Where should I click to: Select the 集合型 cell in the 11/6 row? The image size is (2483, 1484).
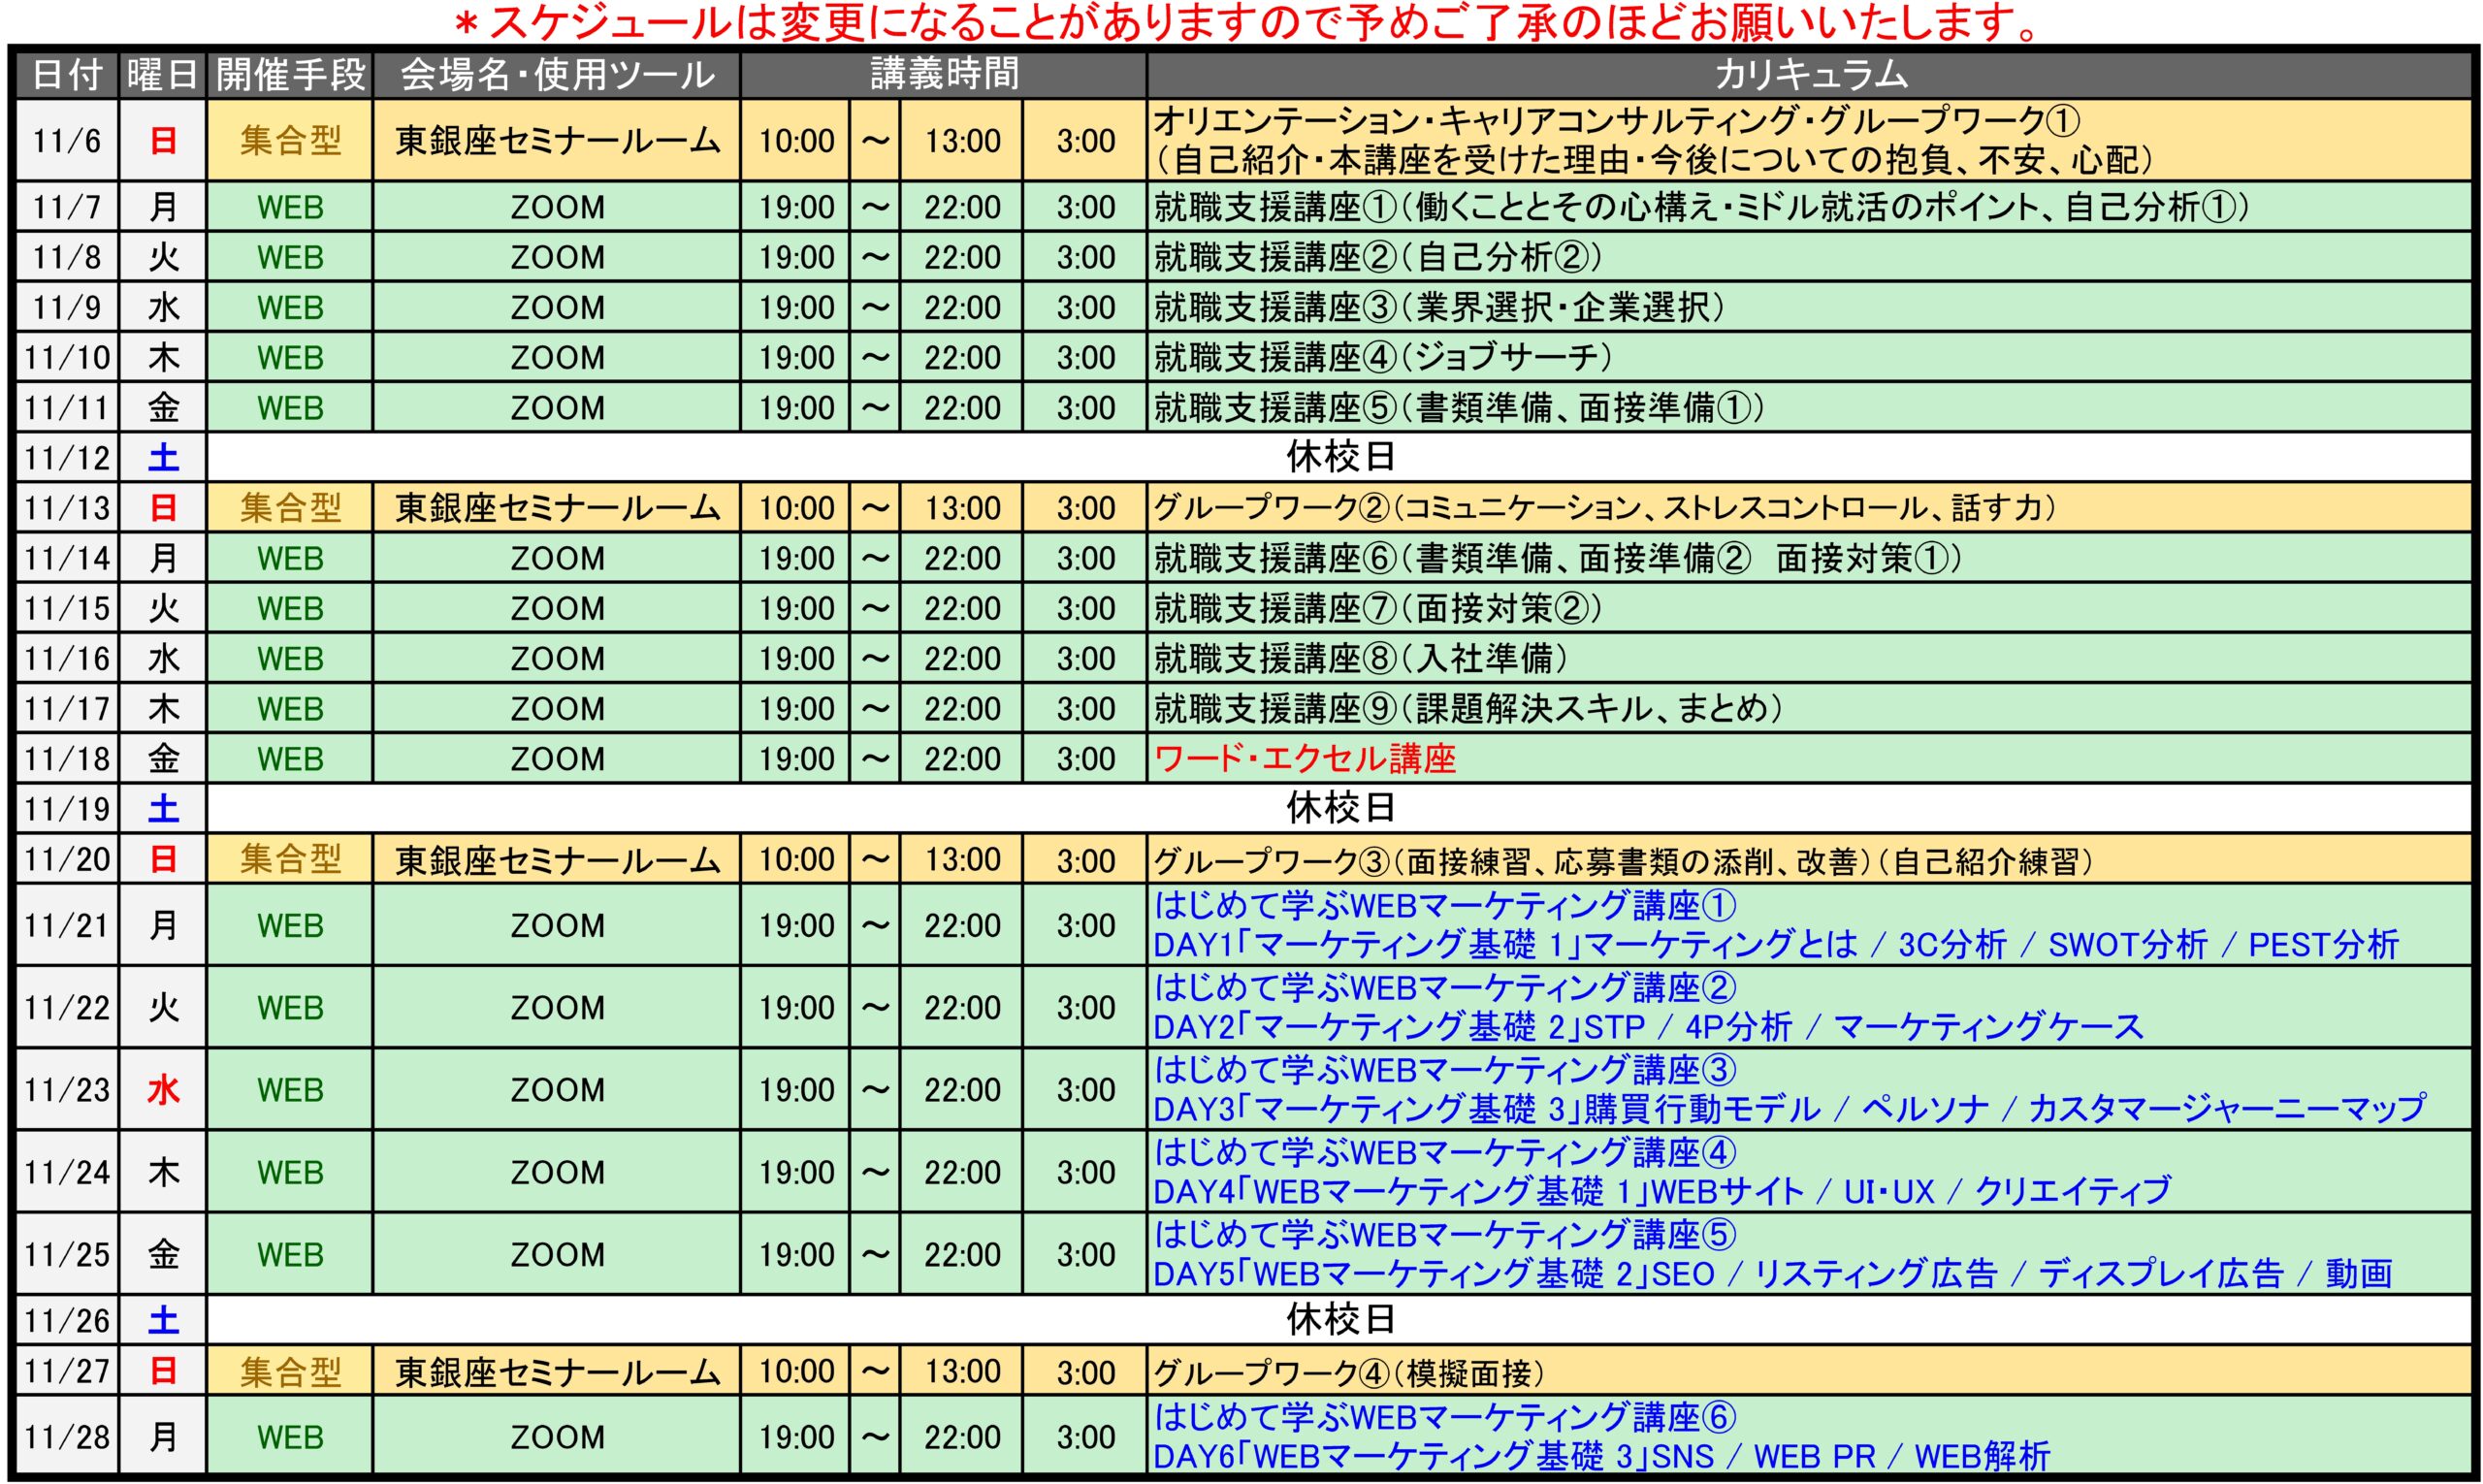click(290, 141)
